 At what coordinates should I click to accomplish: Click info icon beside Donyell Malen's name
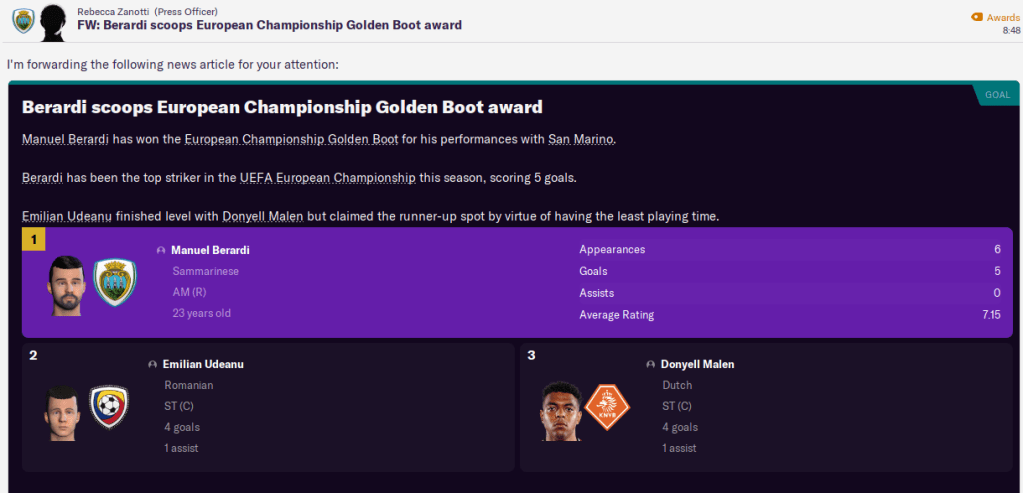click(x=651, y=365)
